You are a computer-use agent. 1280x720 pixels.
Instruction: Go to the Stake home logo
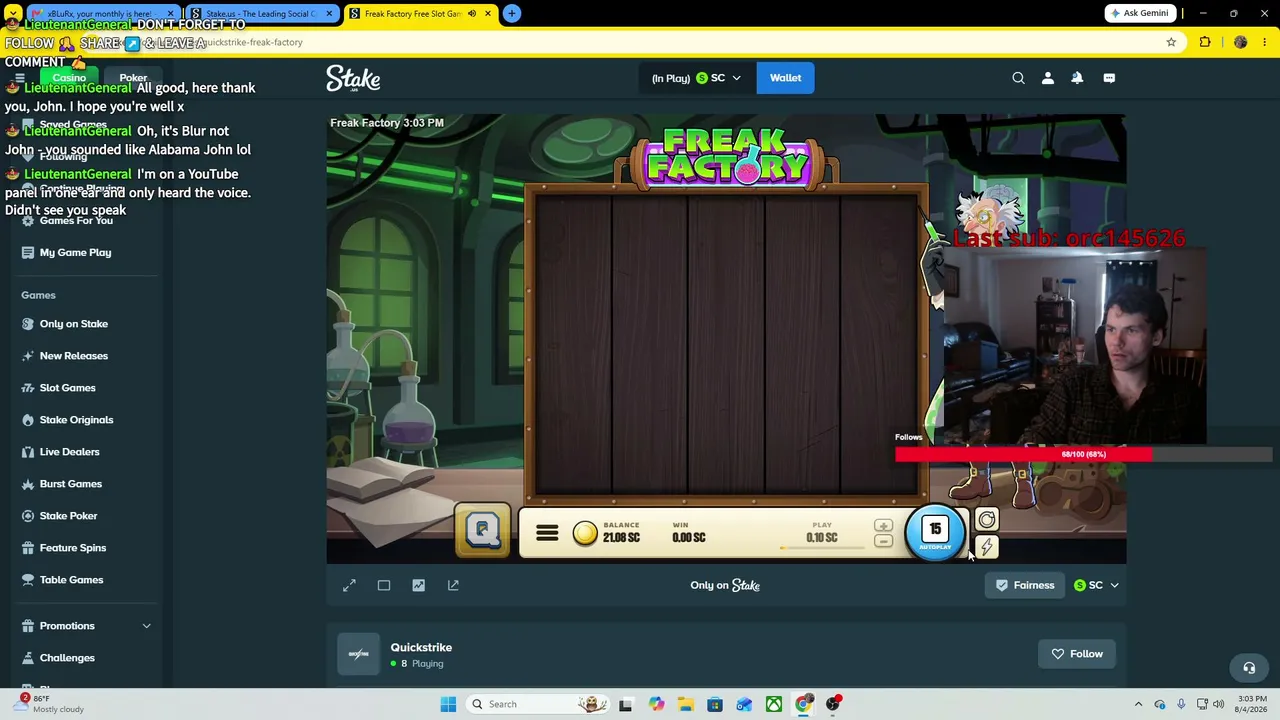tap(353, 78)
